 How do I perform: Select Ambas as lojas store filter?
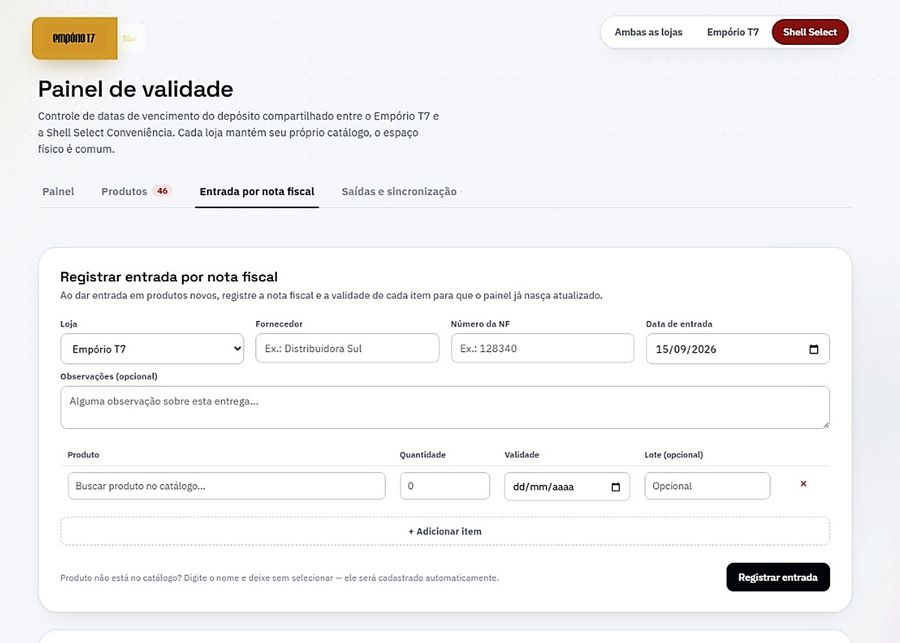tap(648, 32)
